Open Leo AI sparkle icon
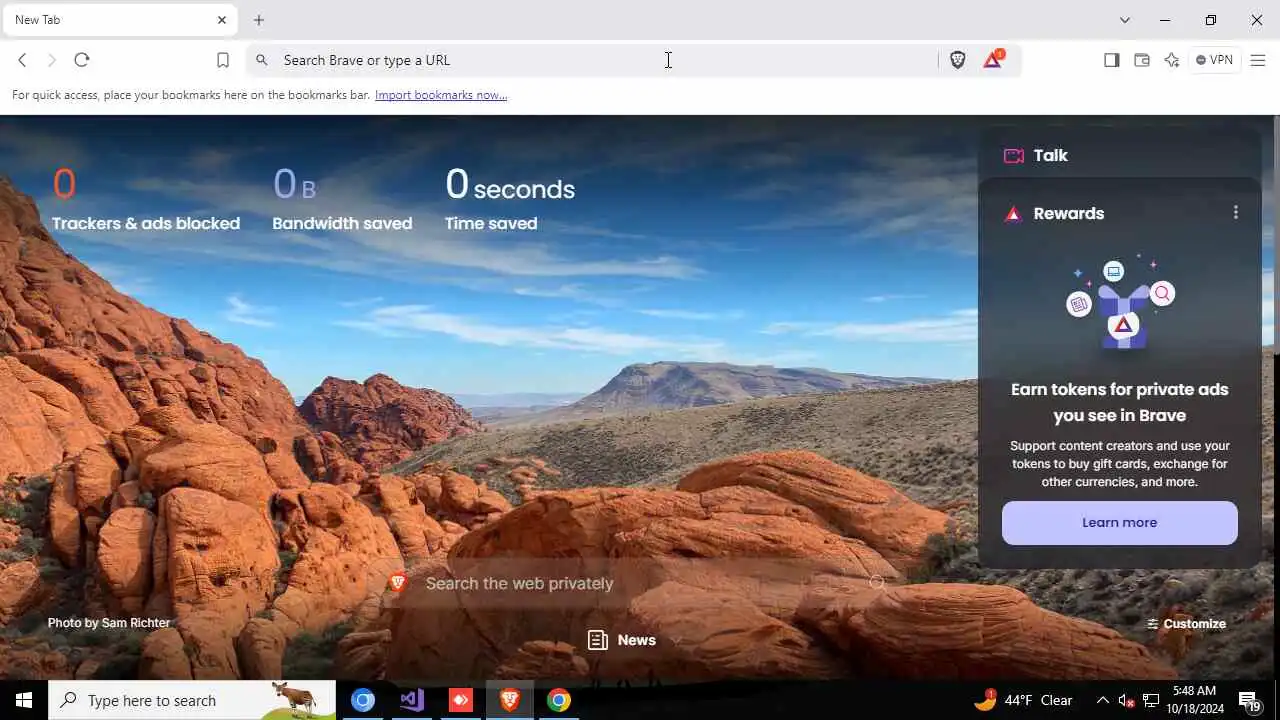1280x720 pixels. click(1172, 60)
